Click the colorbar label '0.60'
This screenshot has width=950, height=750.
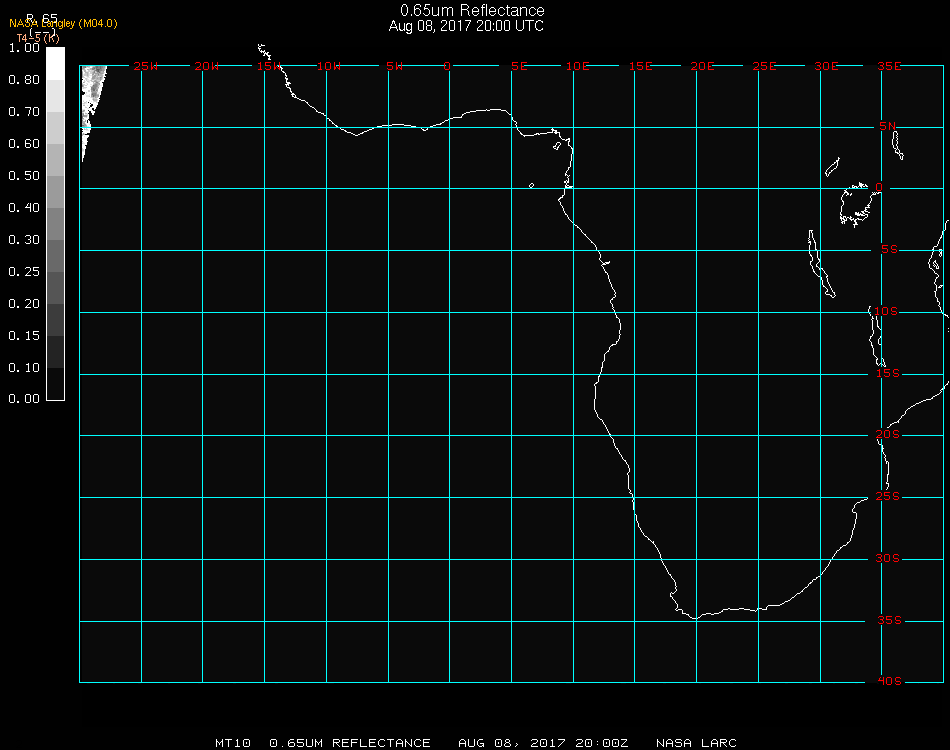pos(24,144)
